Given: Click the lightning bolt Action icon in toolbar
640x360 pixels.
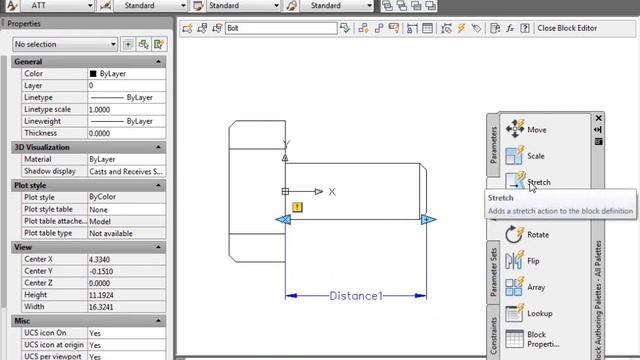Looking at the screenshot, I should coord(461,28).
